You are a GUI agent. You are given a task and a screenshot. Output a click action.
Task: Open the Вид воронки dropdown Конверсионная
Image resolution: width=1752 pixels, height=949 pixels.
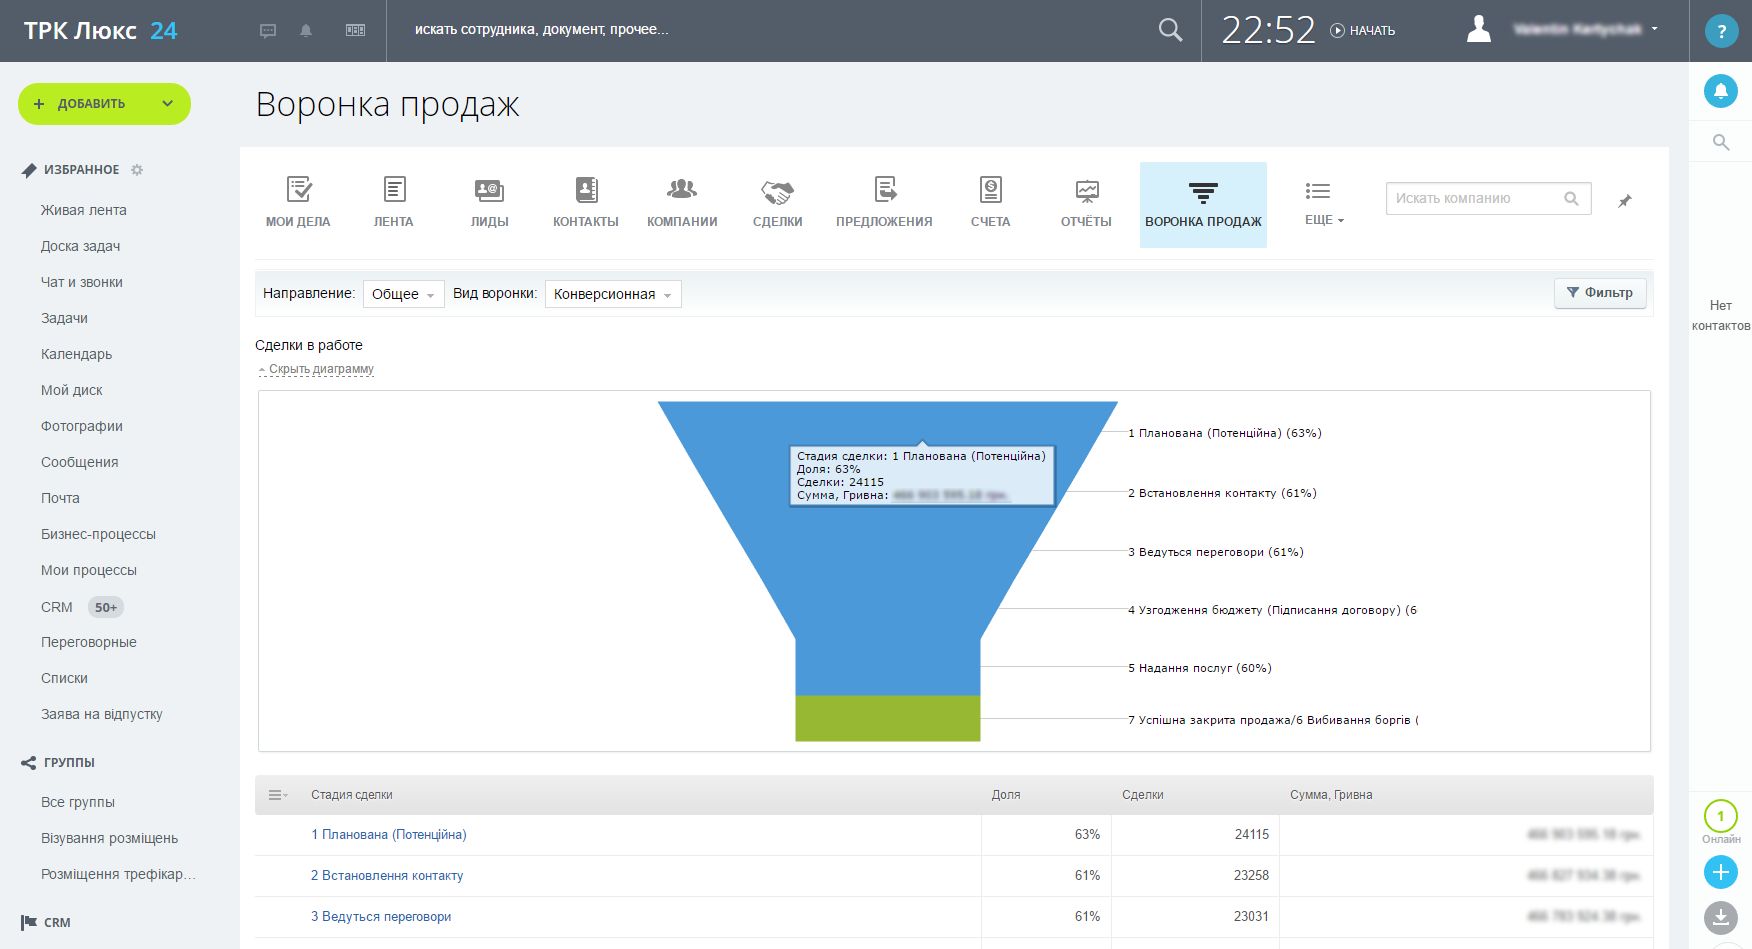click(613, 294)
